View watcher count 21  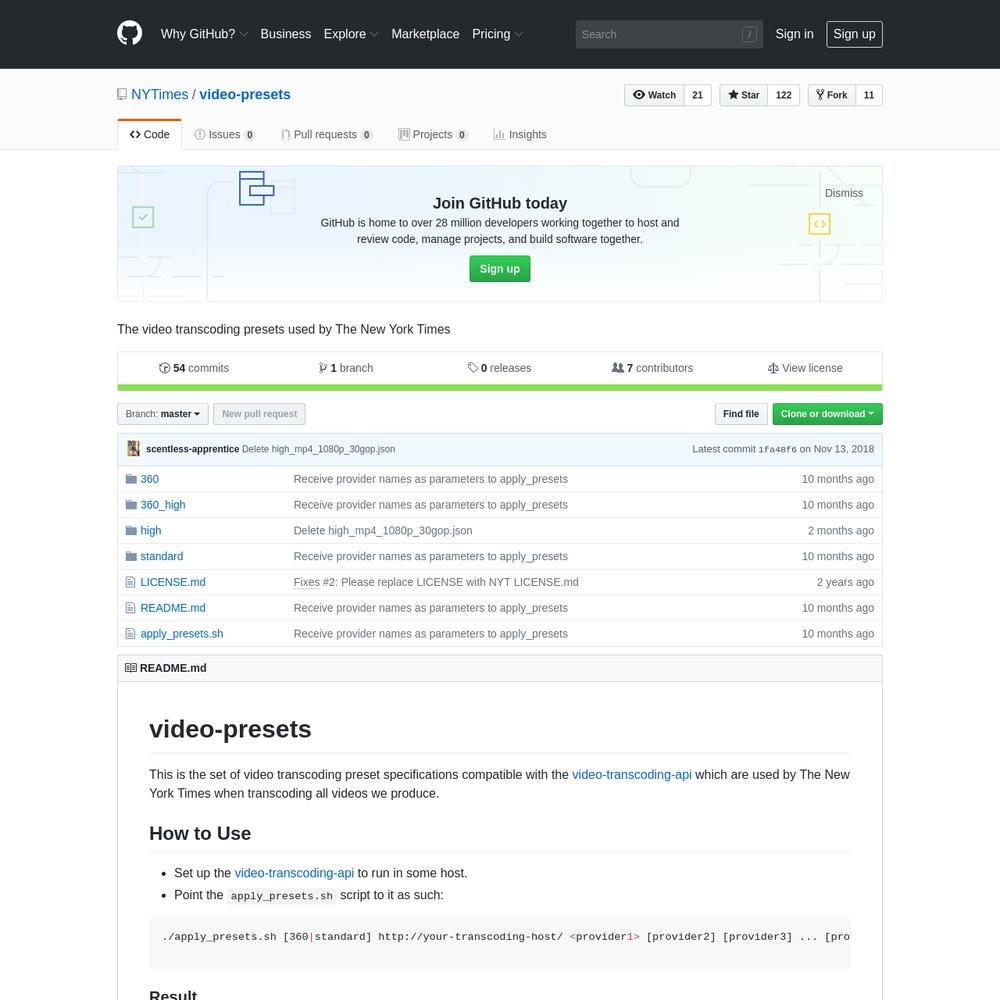tap(698, 95)
